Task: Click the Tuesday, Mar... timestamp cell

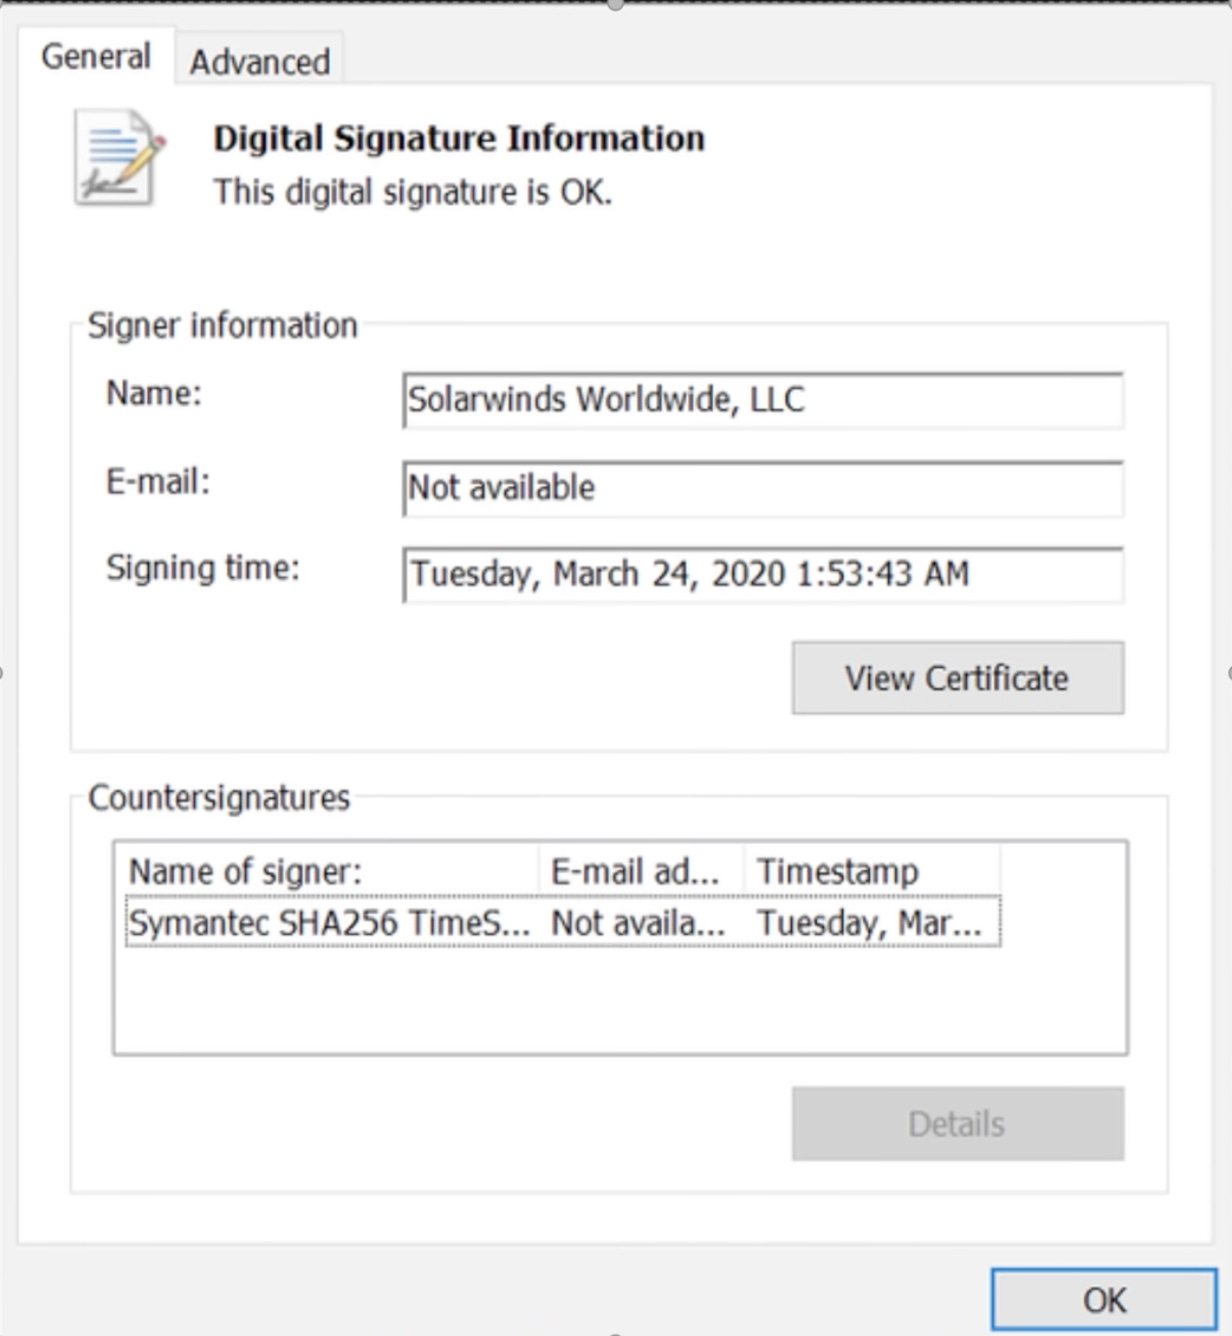Action: tap(869, 923)
